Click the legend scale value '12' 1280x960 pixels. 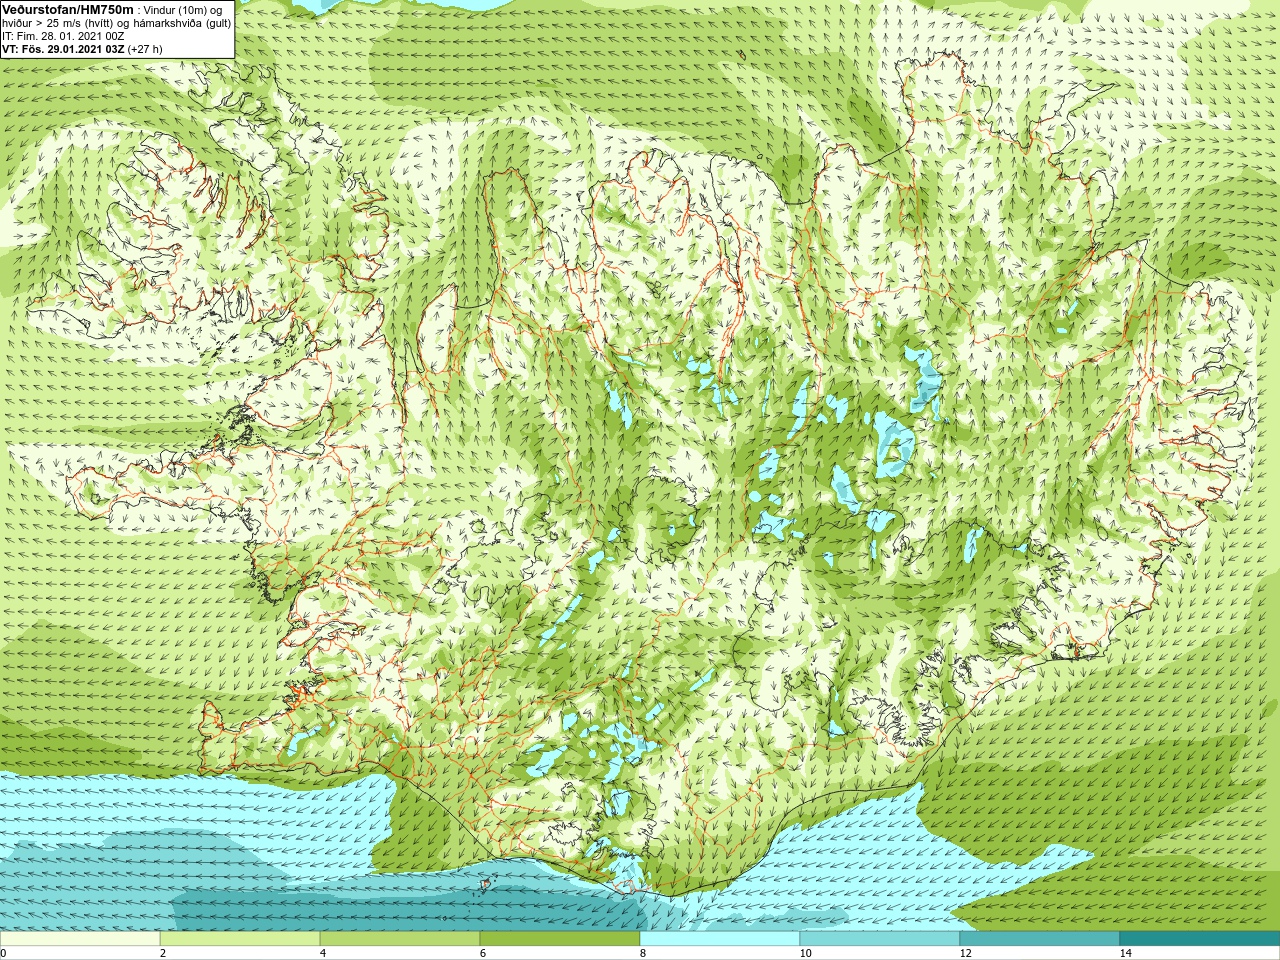tap(965, 953)
